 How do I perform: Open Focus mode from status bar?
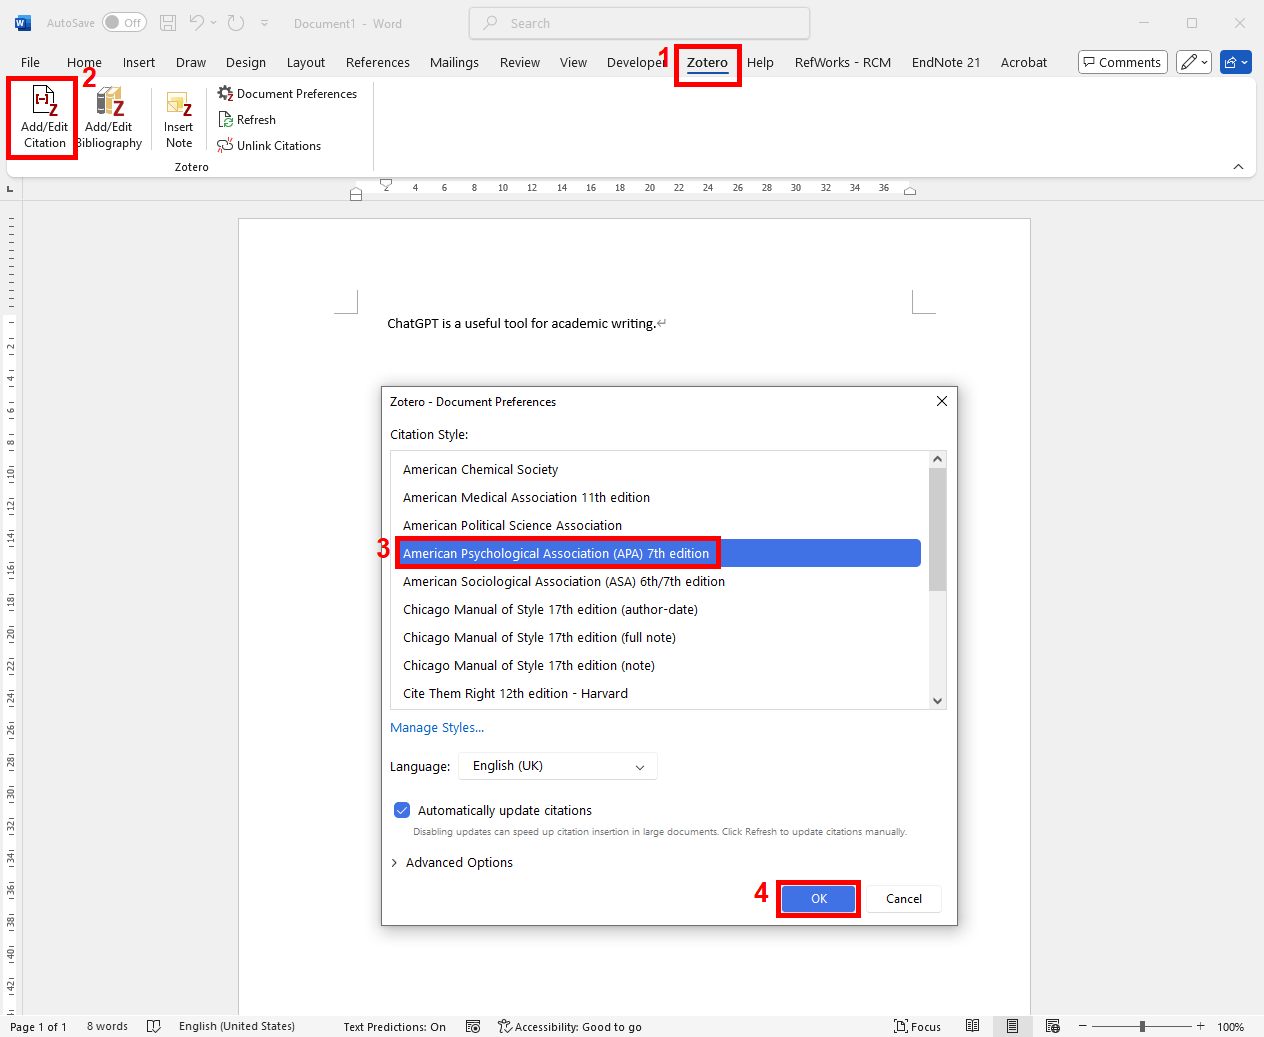click(917, 1026)
